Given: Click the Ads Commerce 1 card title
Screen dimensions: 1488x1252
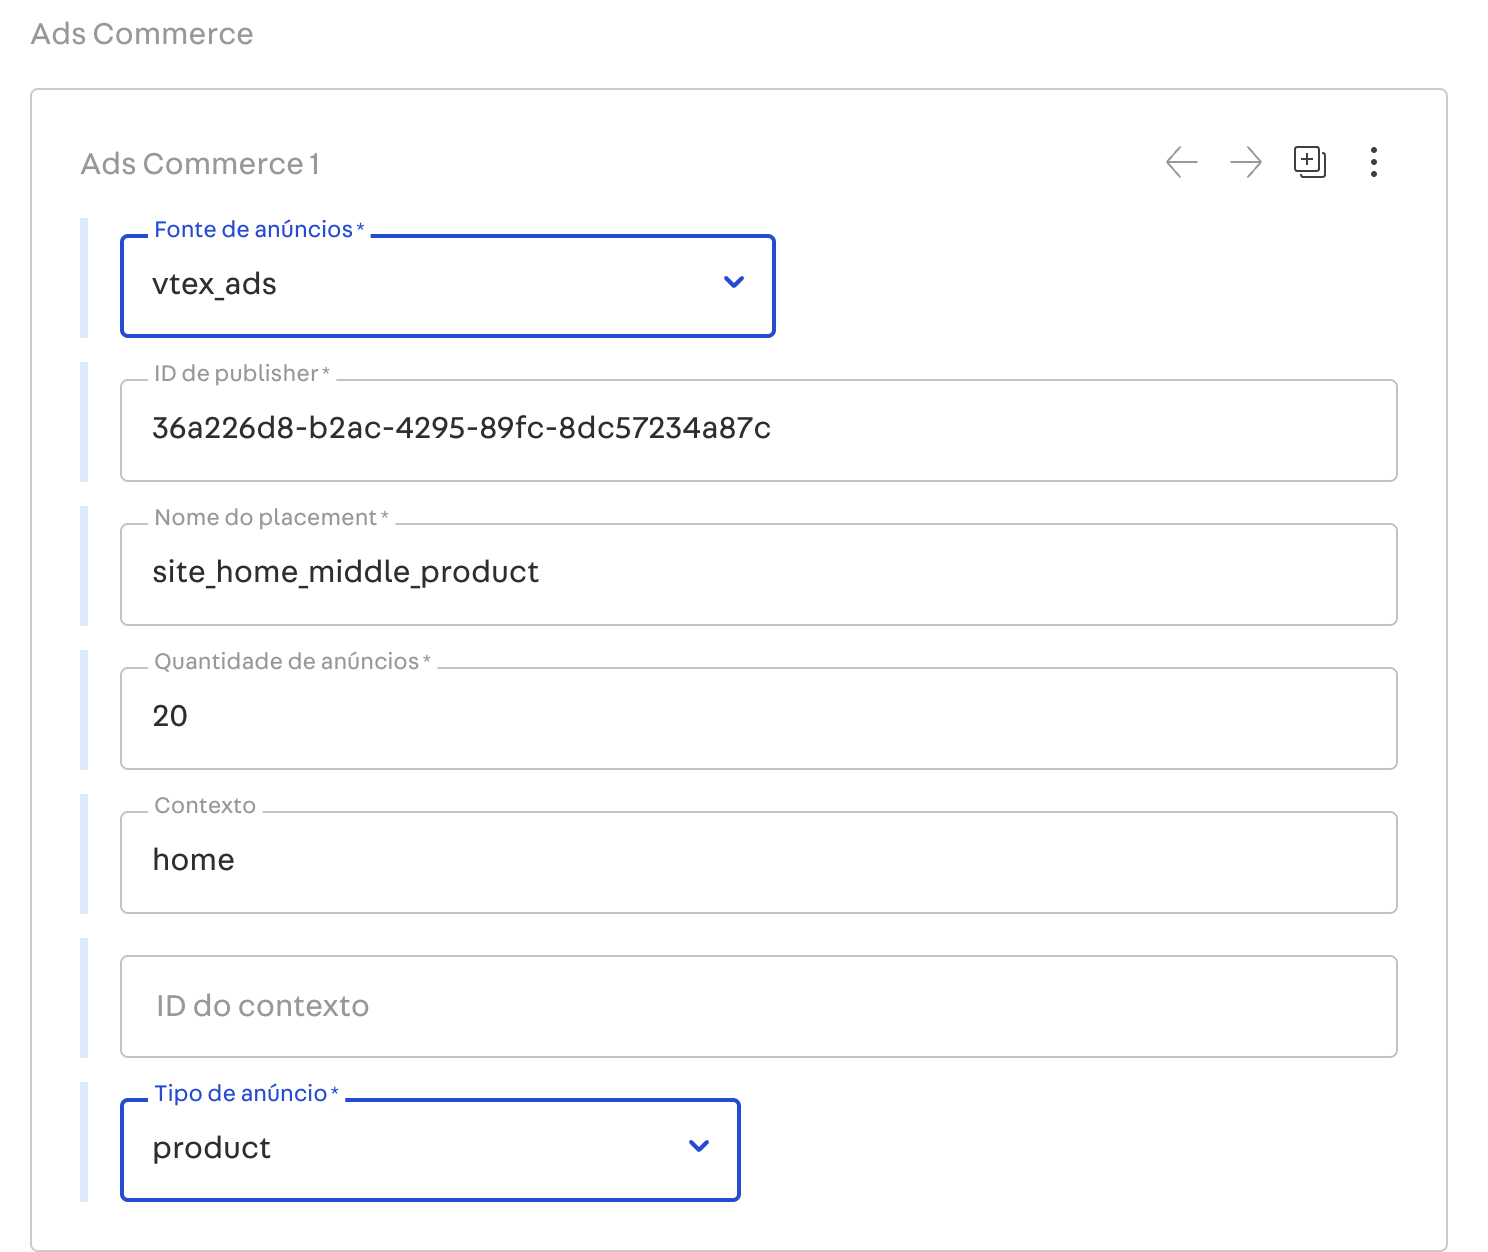Looking at the screenshot, I should pos(200,164).
